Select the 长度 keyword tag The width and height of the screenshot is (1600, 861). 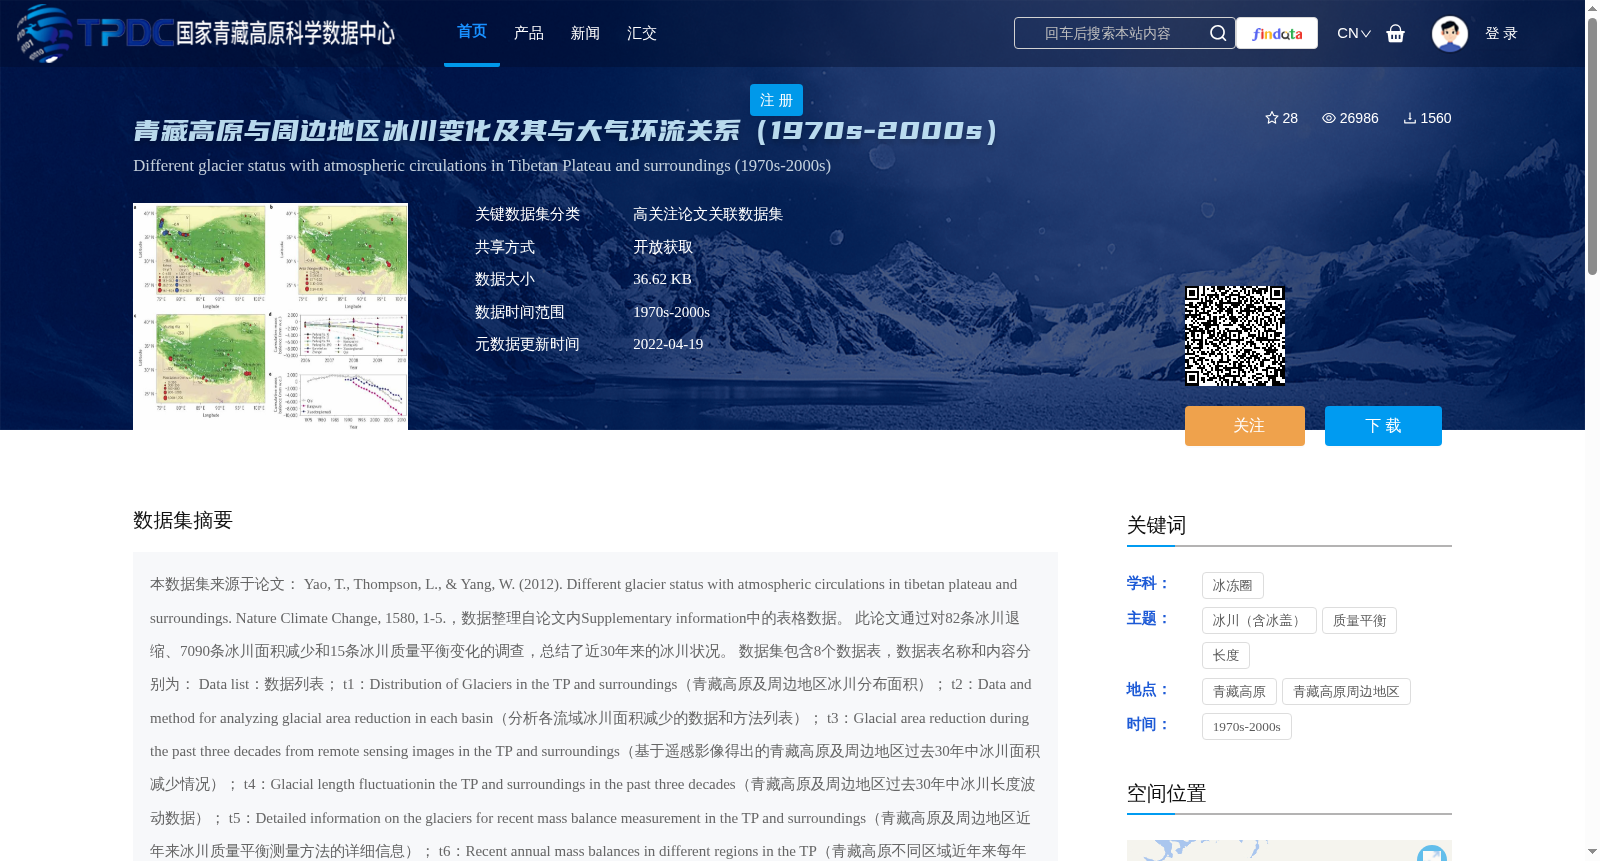(1226, 656)
